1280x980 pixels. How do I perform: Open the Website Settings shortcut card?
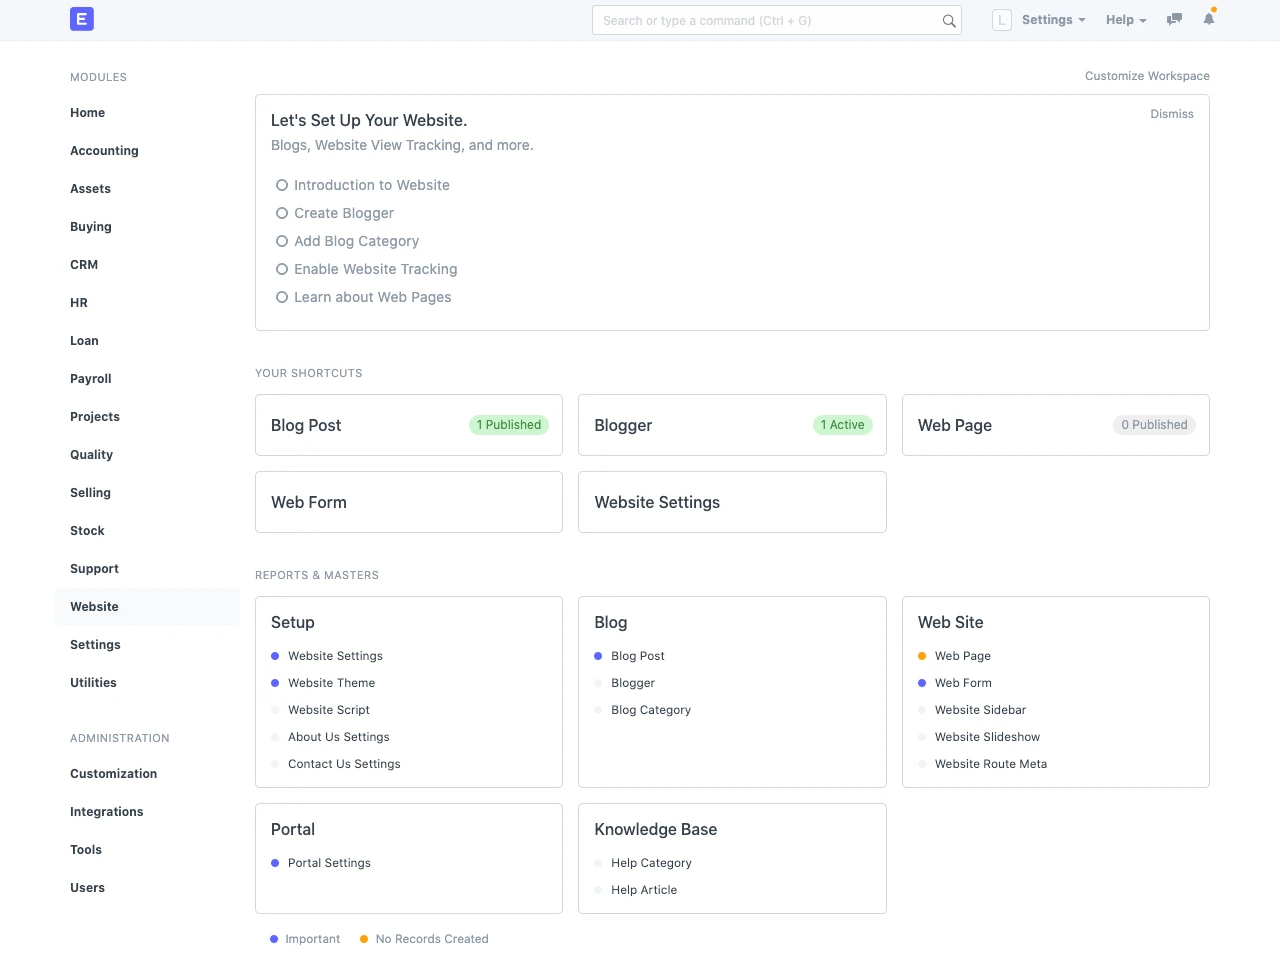(x=731, y=502)
